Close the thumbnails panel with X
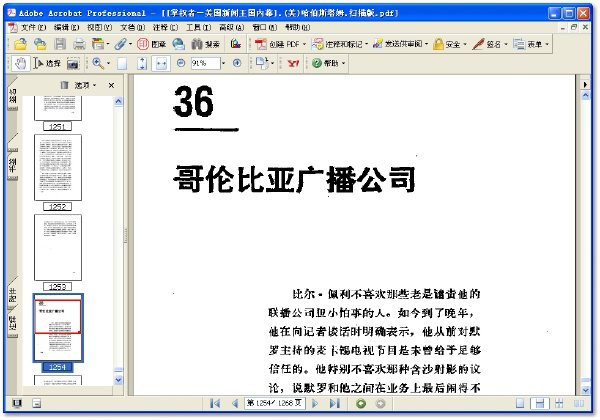 (111, 85)
